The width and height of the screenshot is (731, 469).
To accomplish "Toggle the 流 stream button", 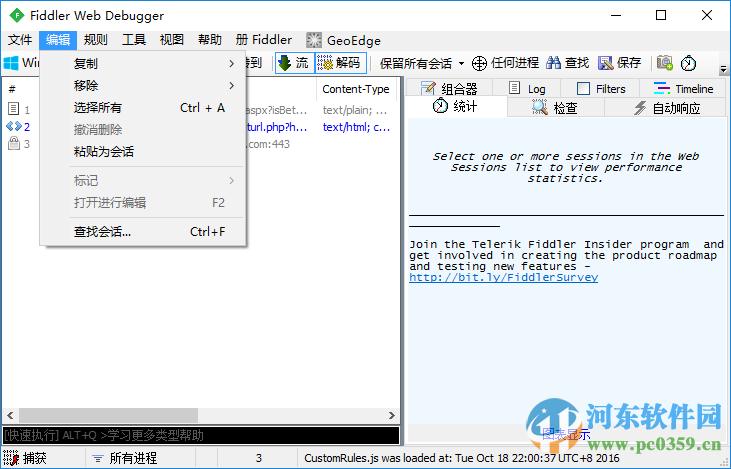I will pyautogui.click(x=295, y=63).
